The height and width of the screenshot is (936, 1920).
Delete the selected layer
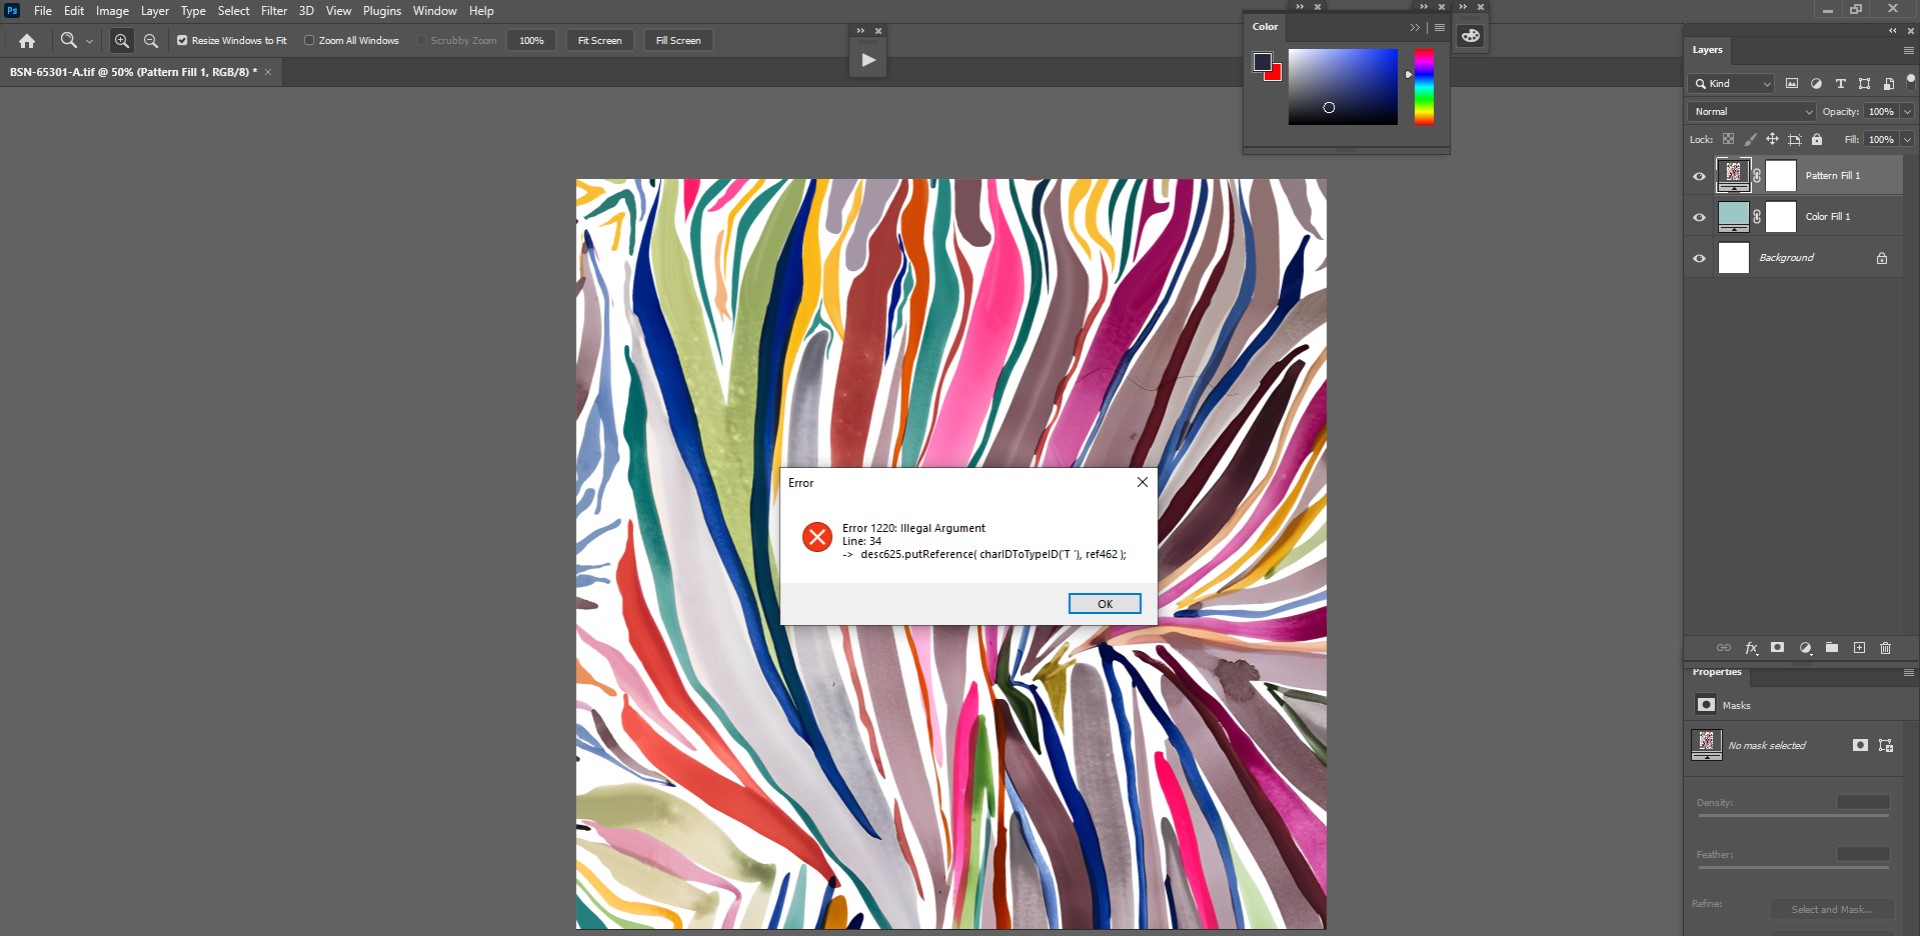click(x=1885, y=648)
